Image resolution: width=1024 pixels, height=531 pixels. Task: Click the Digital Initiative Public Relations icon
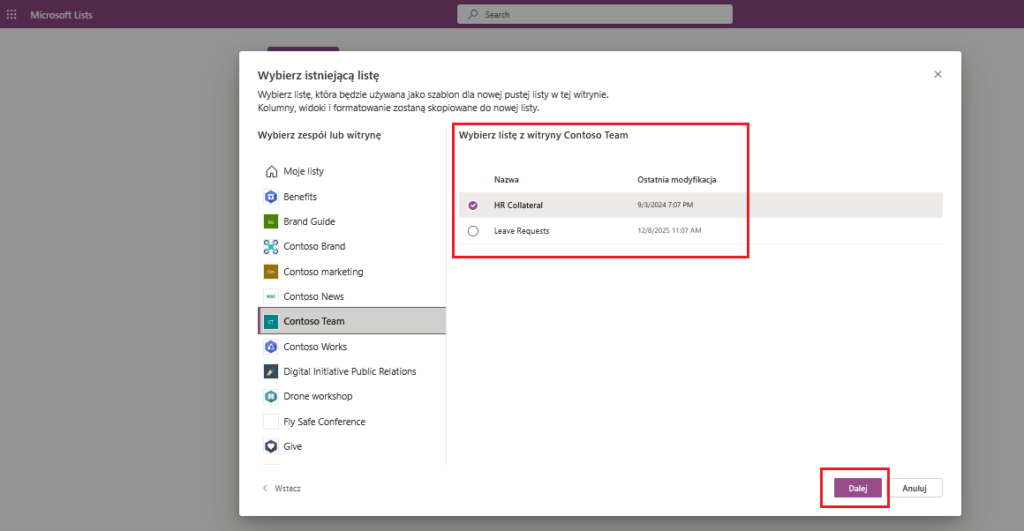(x=270, y=372)
